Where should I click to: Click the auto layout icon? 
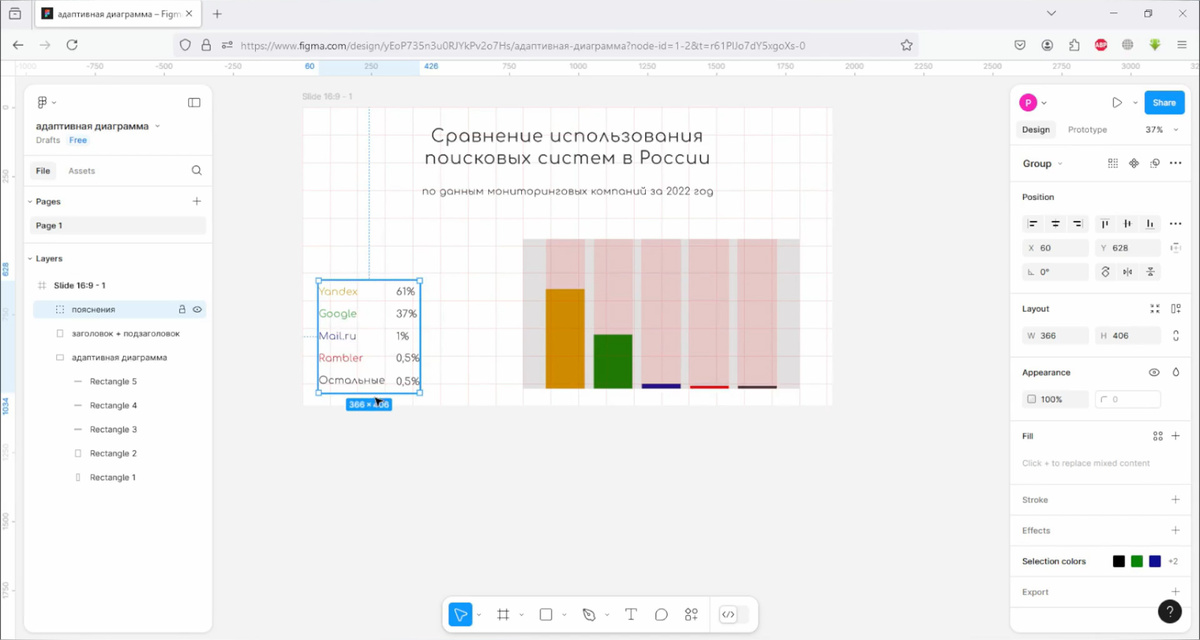pyautogui.click(x=1176, y=309)
